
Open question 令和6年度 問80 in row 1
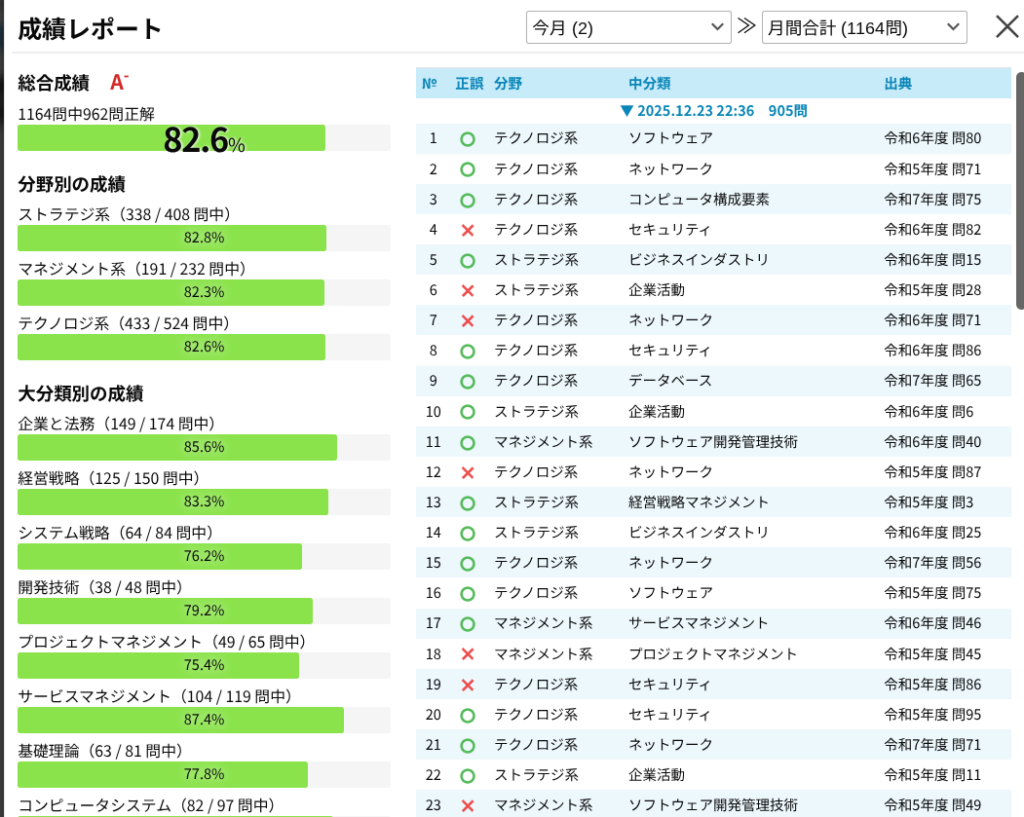932,139
